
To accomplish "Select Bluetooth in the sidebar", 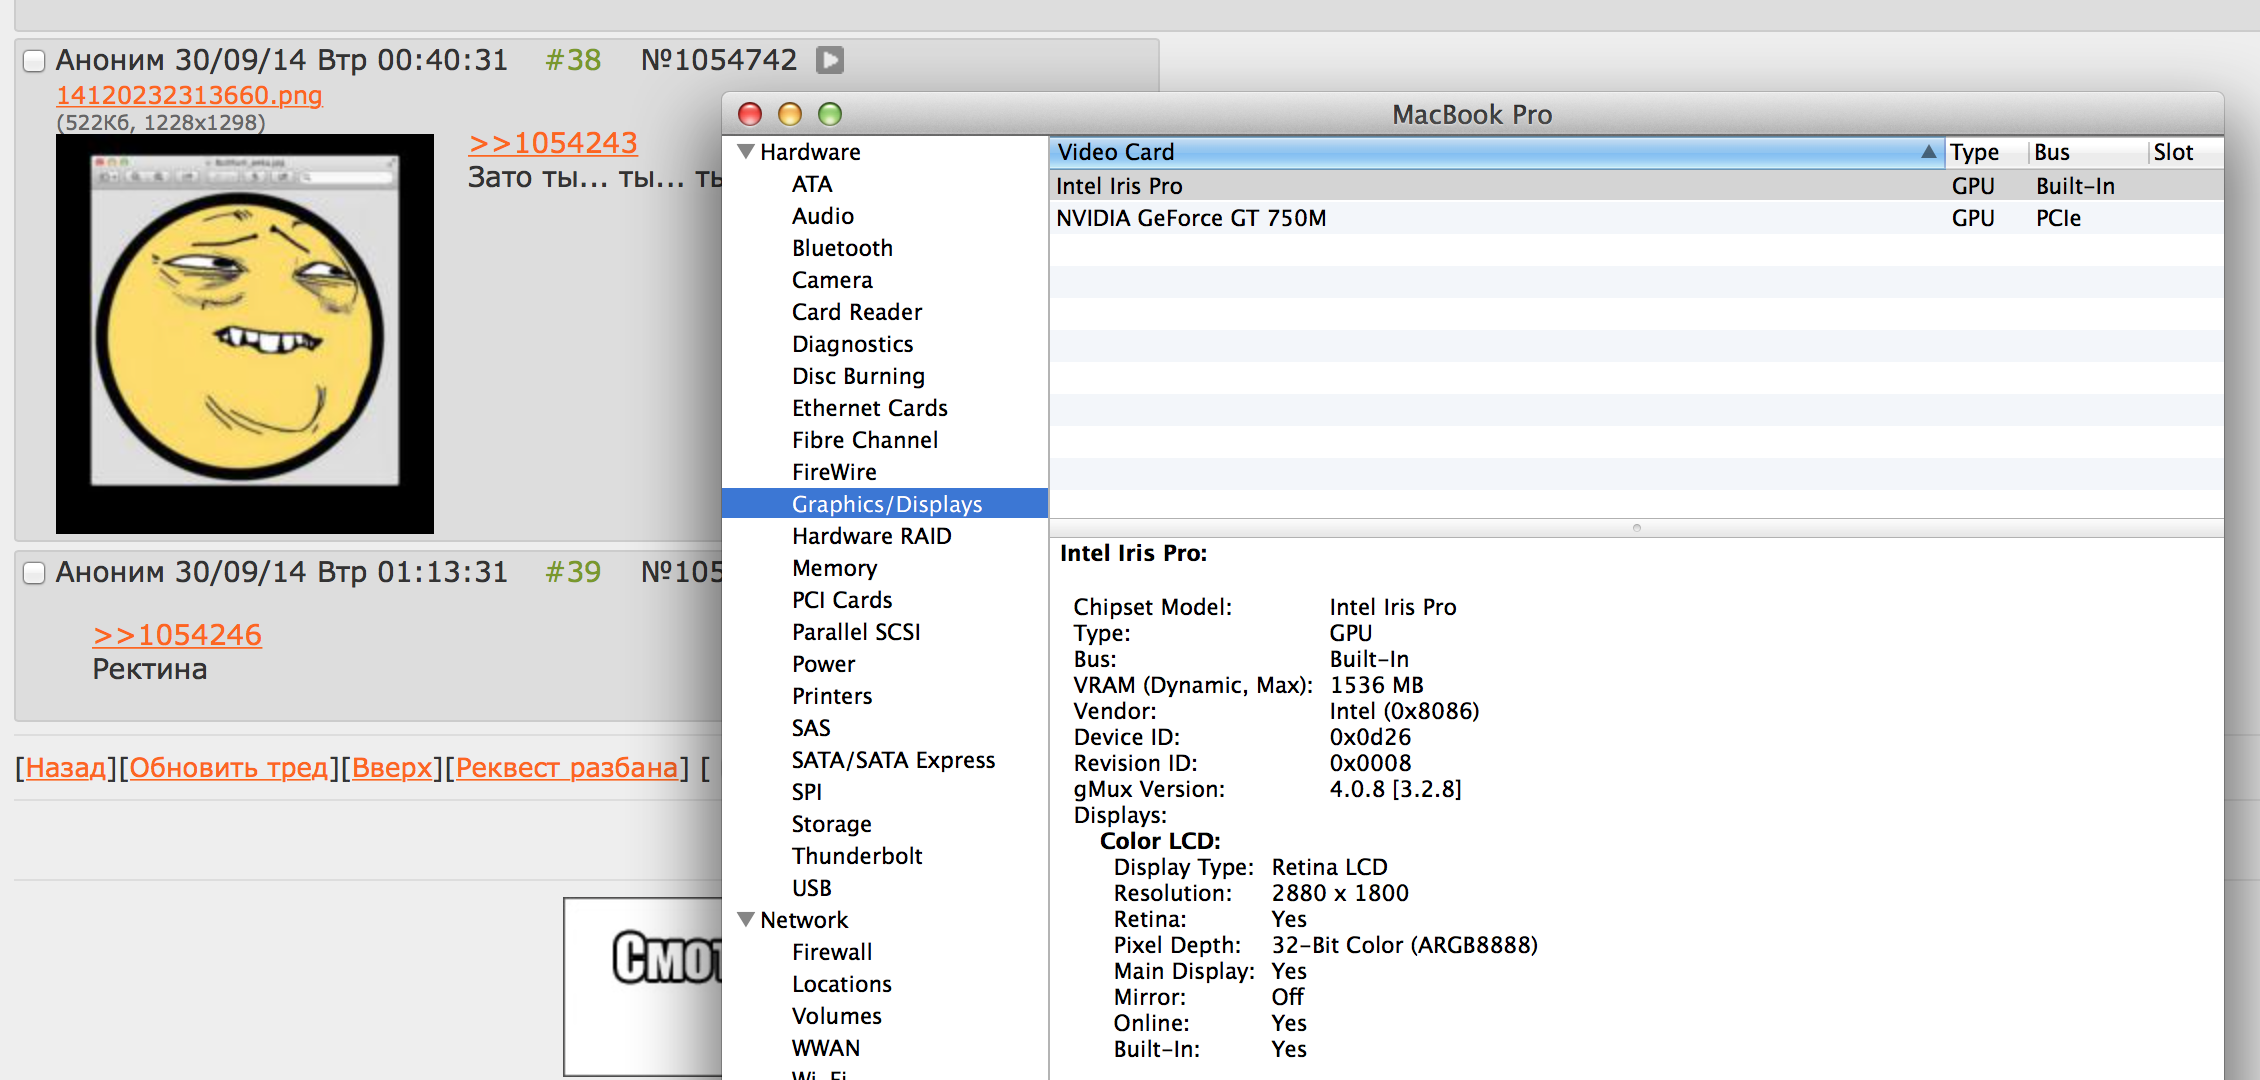I will pos(842,248).
